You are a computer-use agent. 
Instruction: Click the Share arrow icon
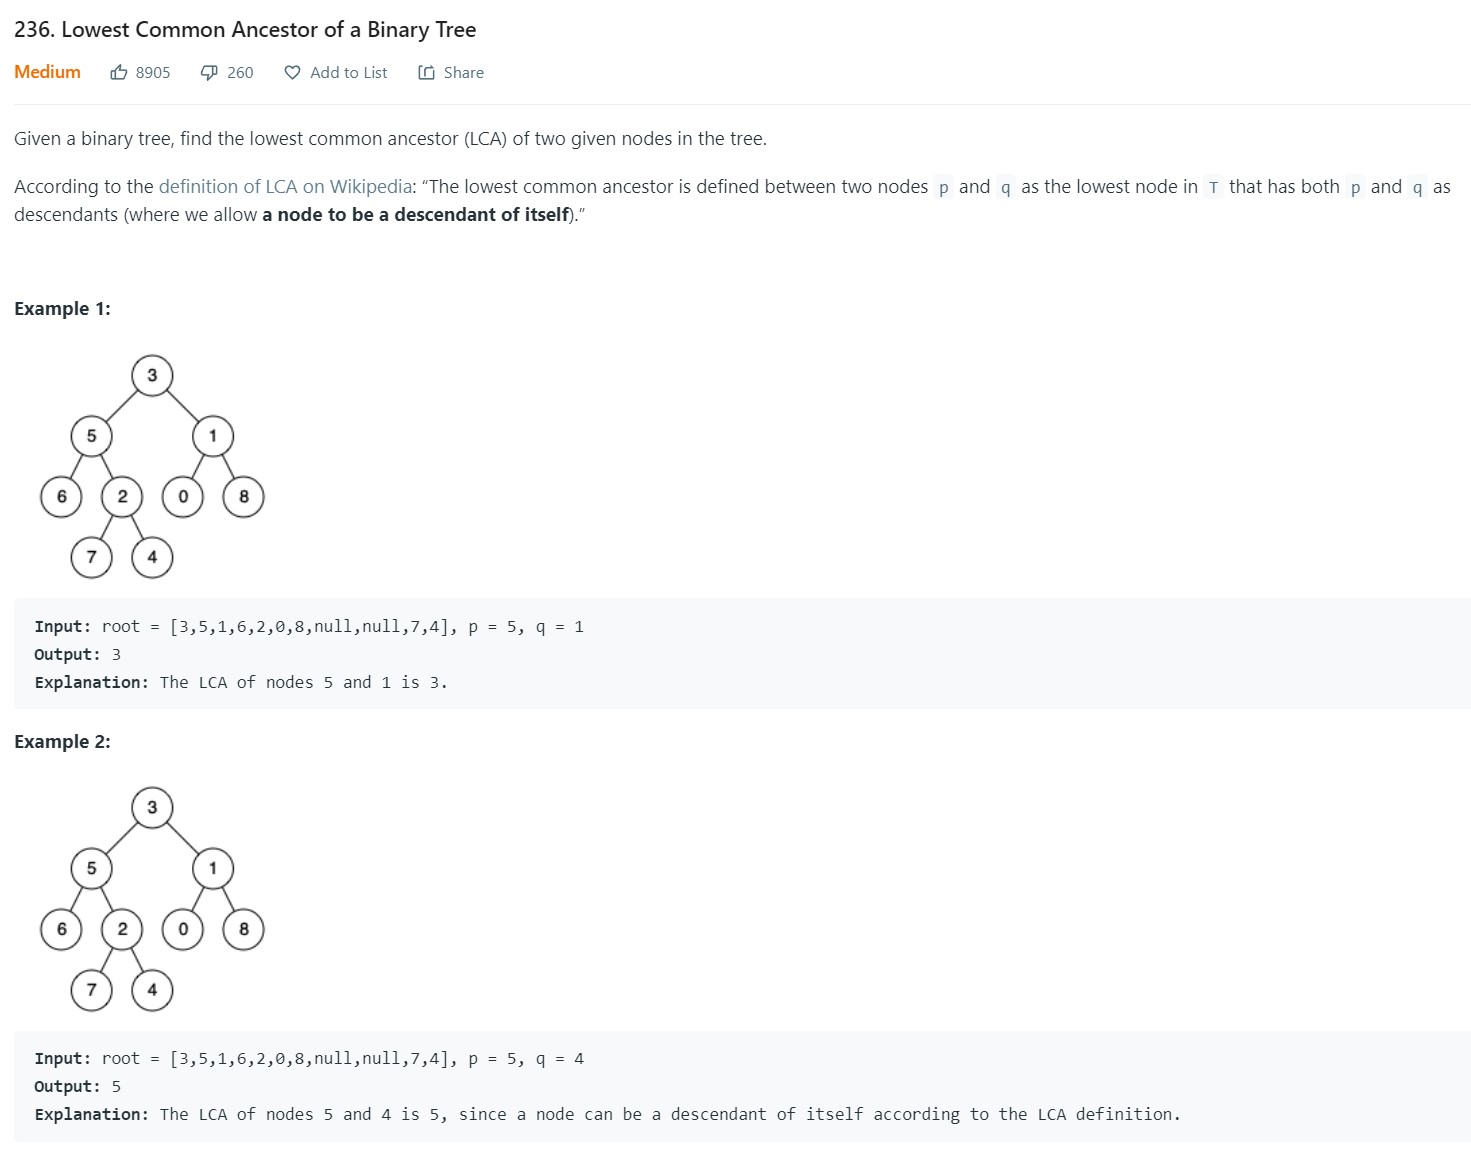[426, 72]
